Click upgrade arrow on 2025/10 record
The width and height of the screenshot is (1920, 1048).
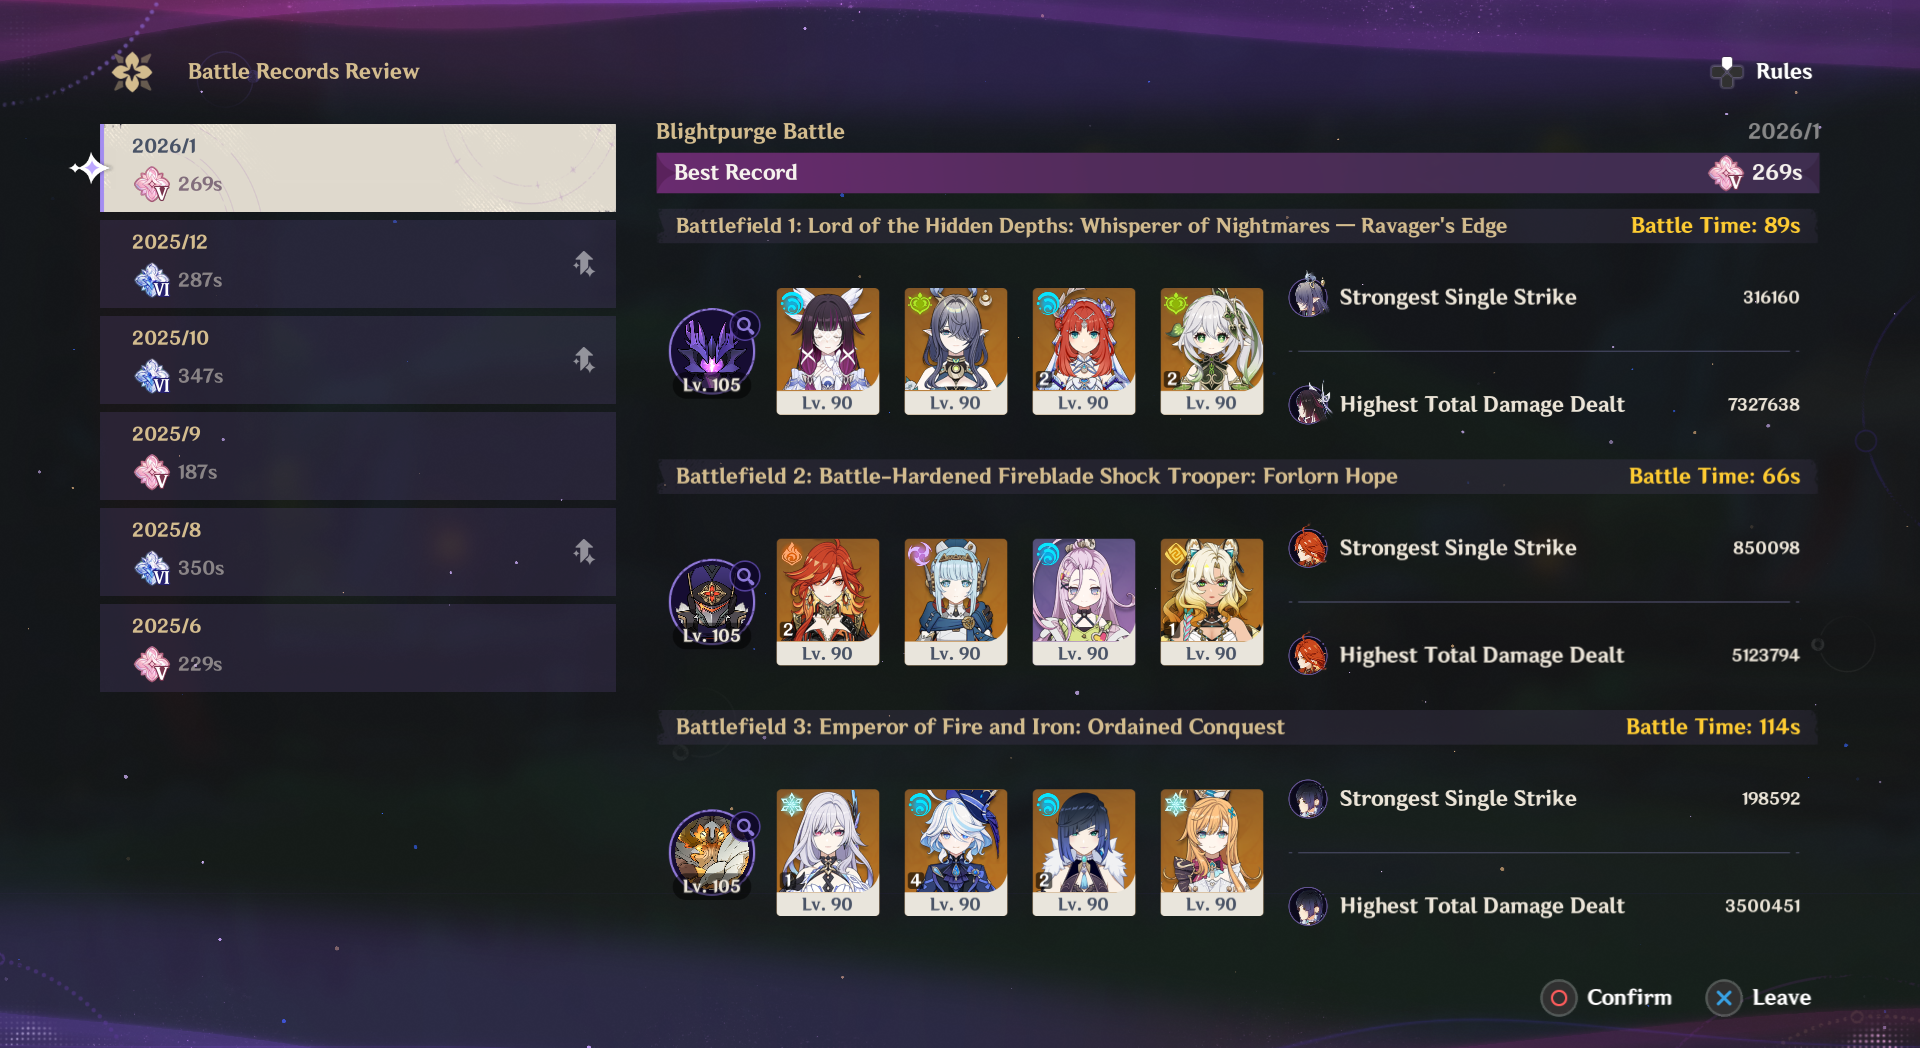tap(584, 359)
